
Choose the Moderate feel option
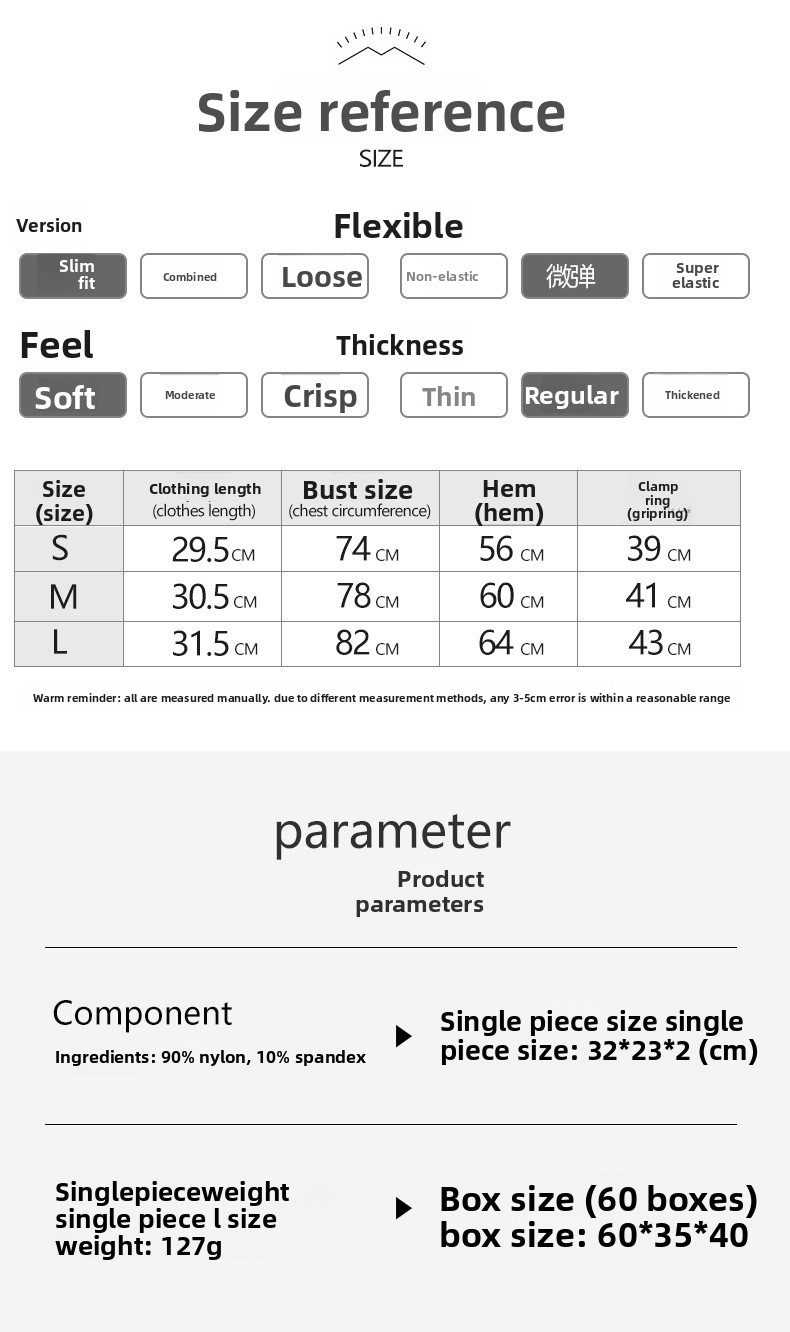[193, 395]
